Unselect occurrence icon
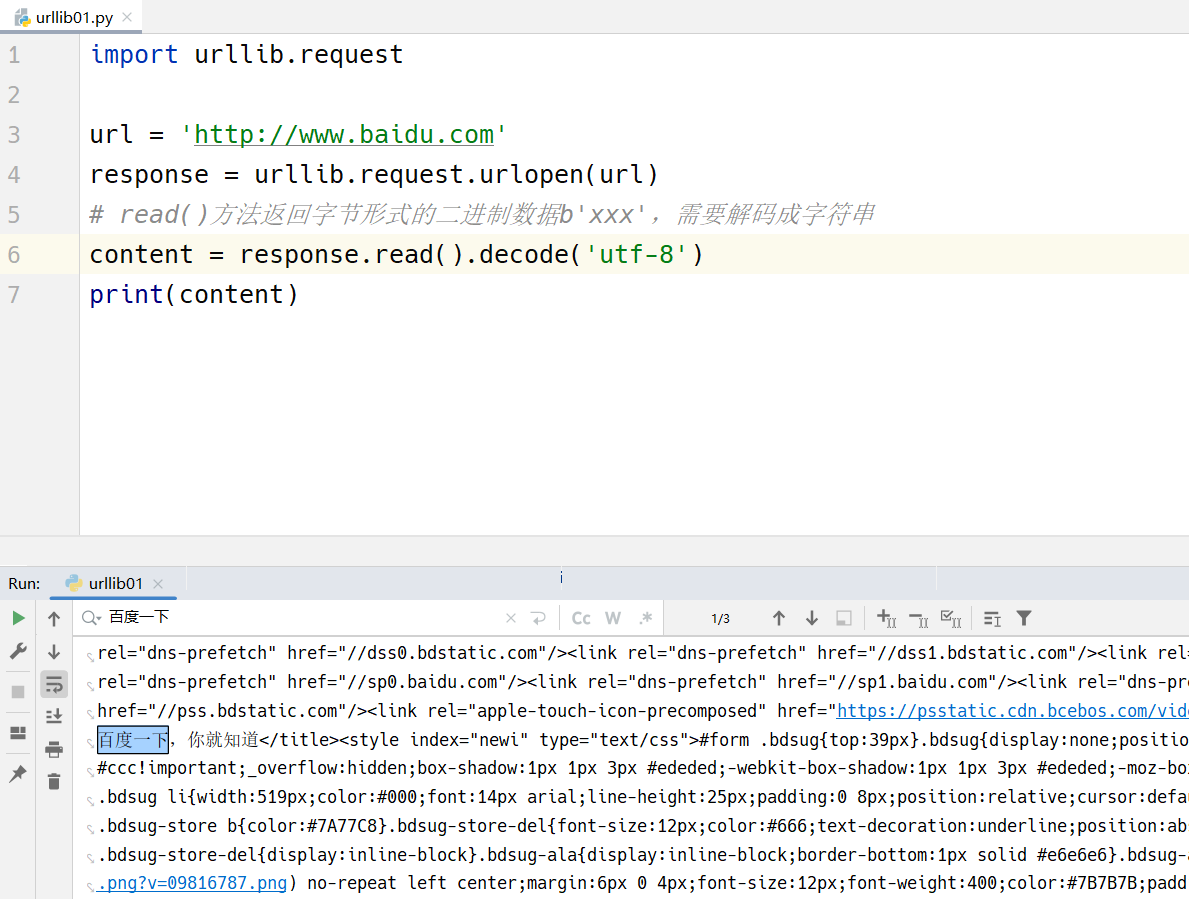This screenshot has height=899, width=1189. tap(918, 620)
